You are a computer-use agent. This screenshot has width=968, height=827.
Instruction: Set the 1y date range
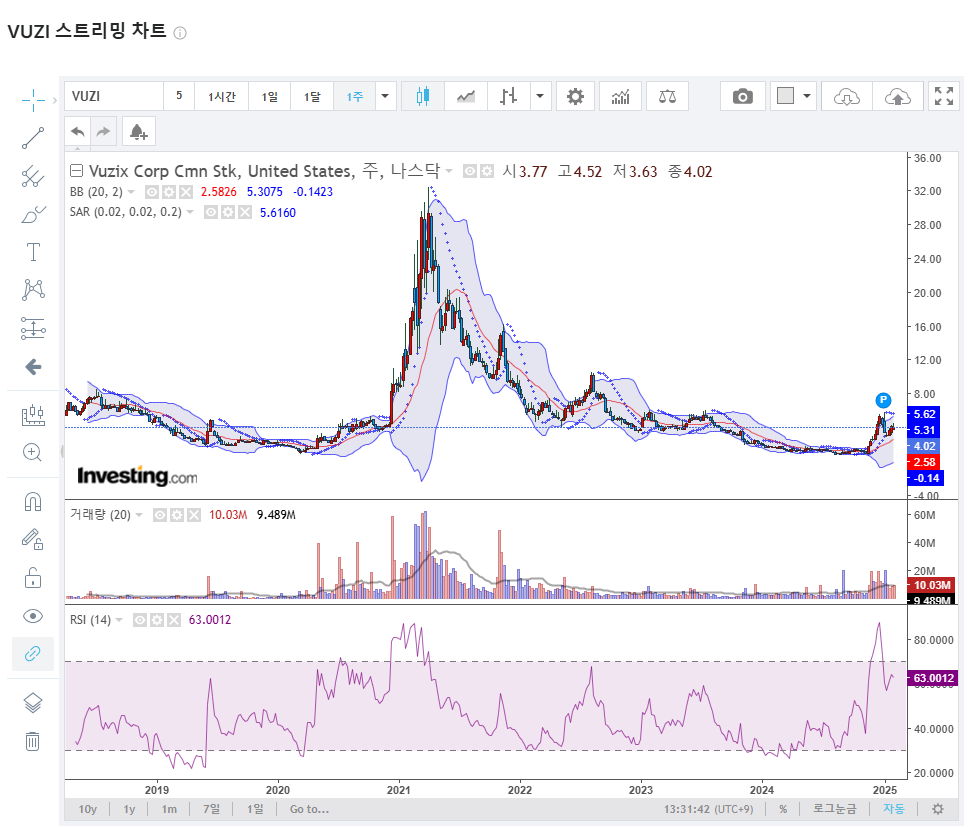(129, 809)
